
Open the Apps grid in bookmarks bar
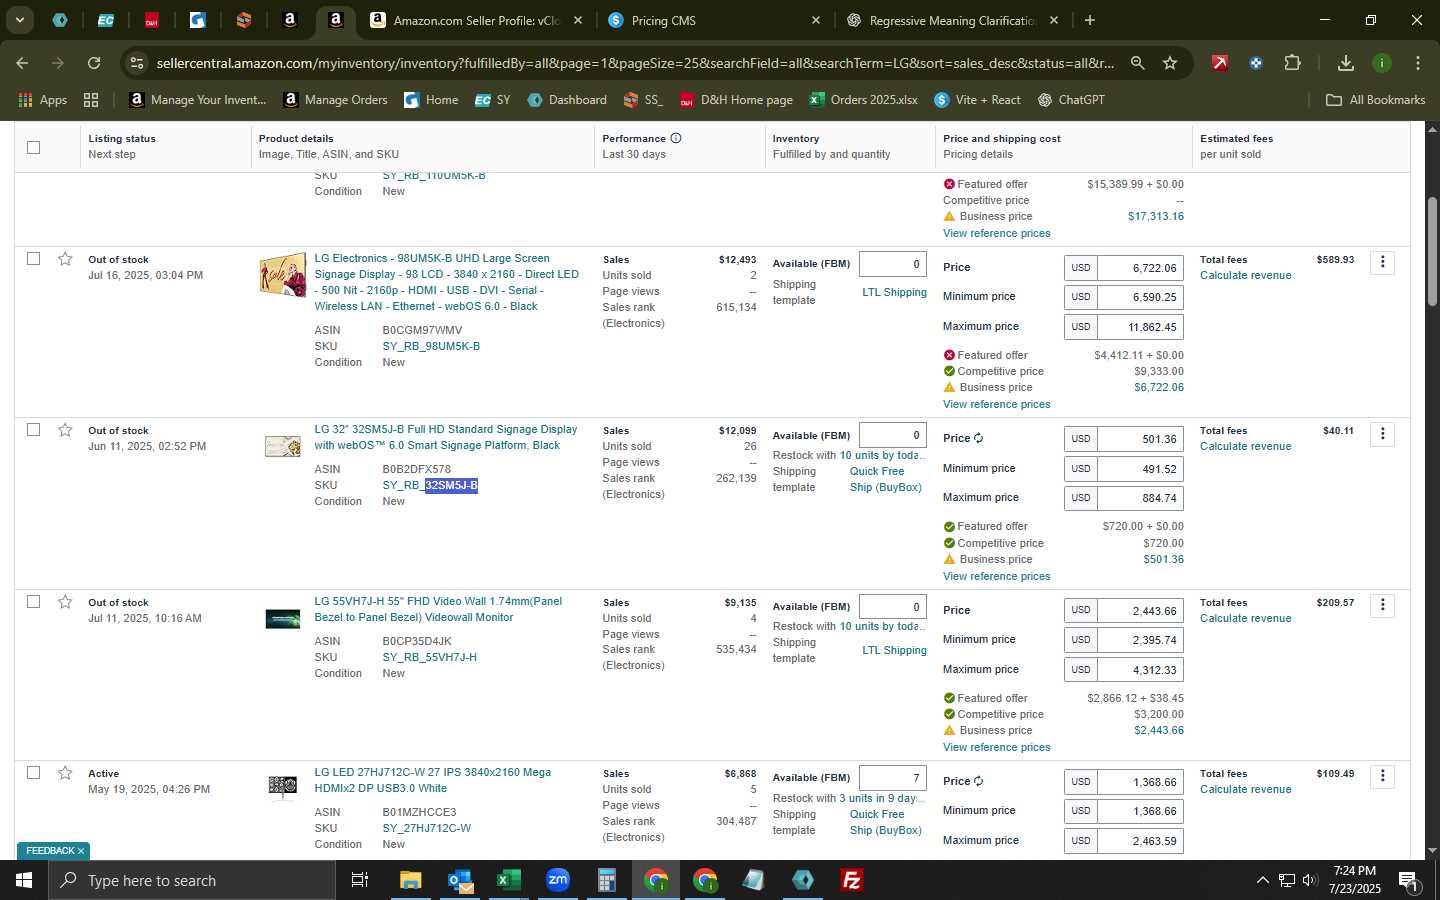point(43,100)
